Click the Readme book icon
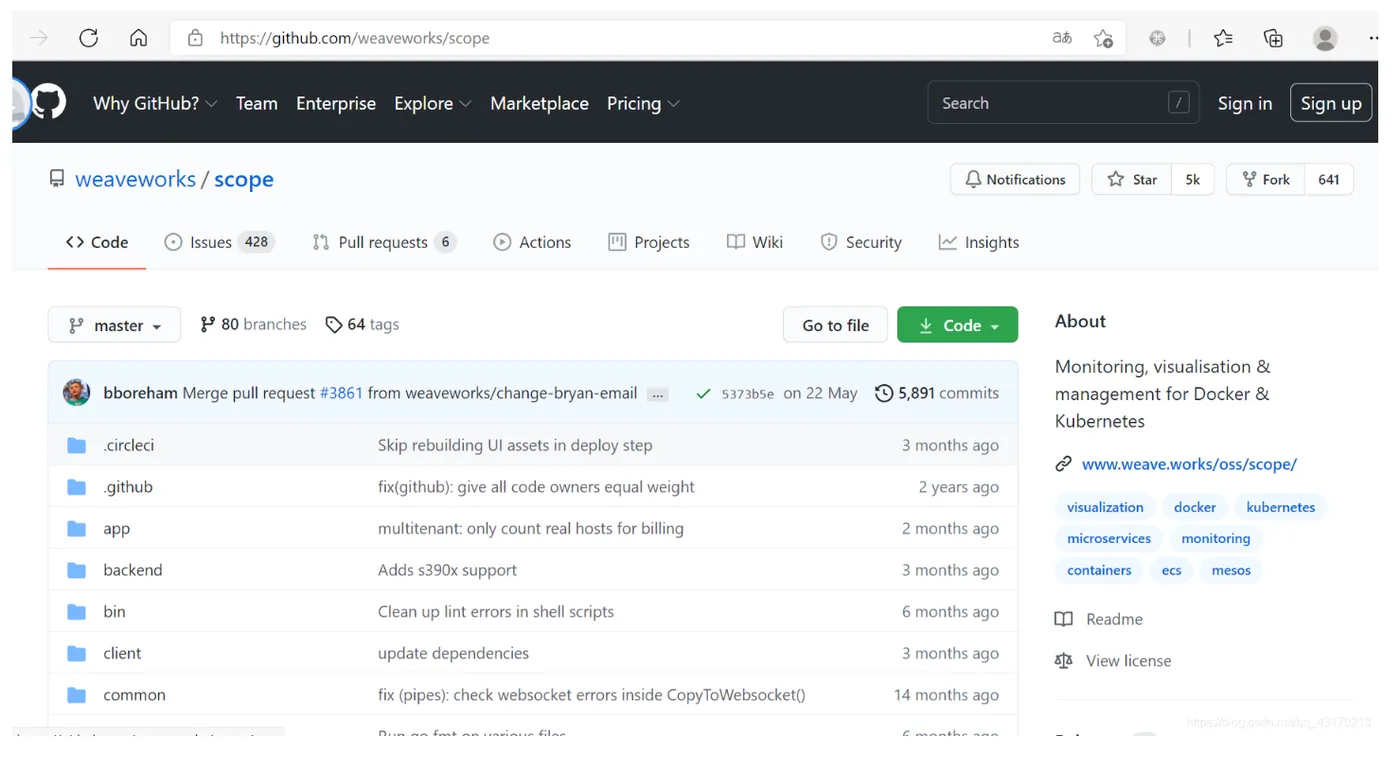Image resolution: width=1400 pixels, height=771 pixels. point(1064,619)
